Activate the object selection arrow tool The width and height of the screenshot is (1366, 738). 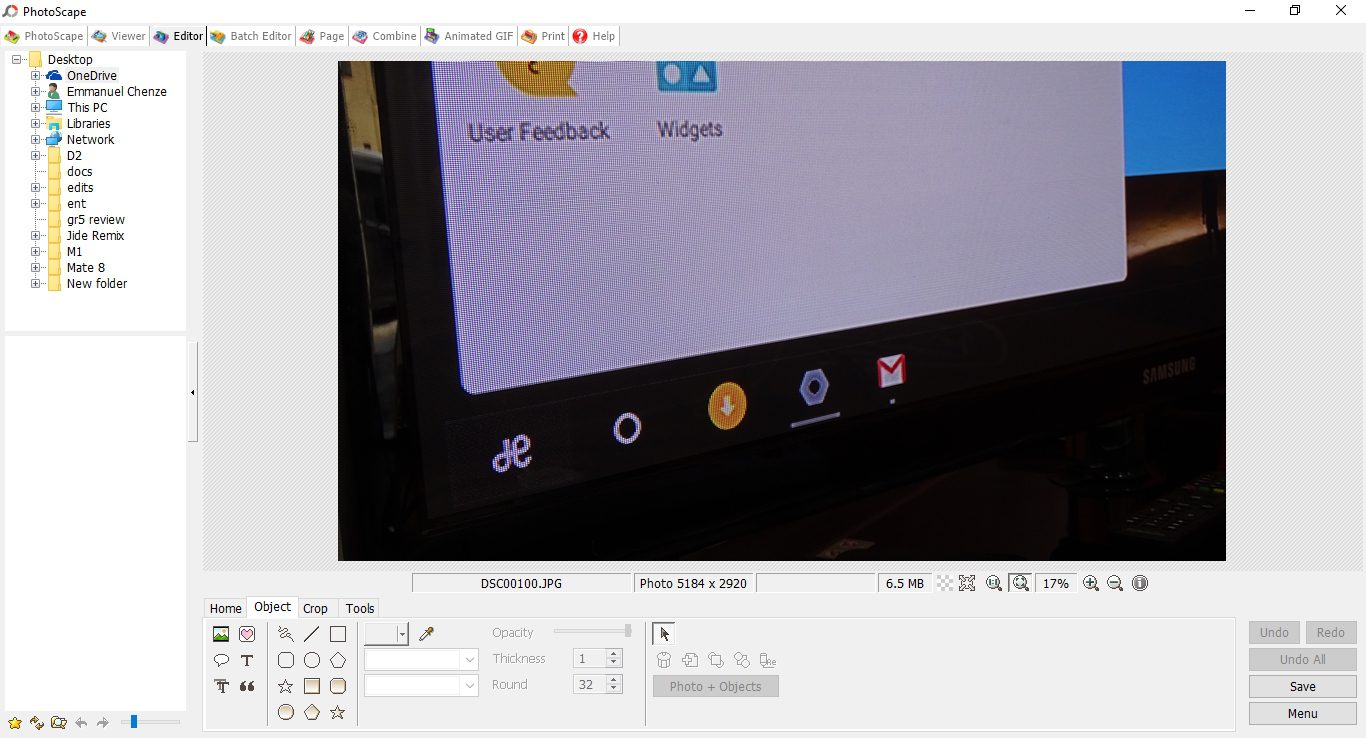tap(664, 634)
